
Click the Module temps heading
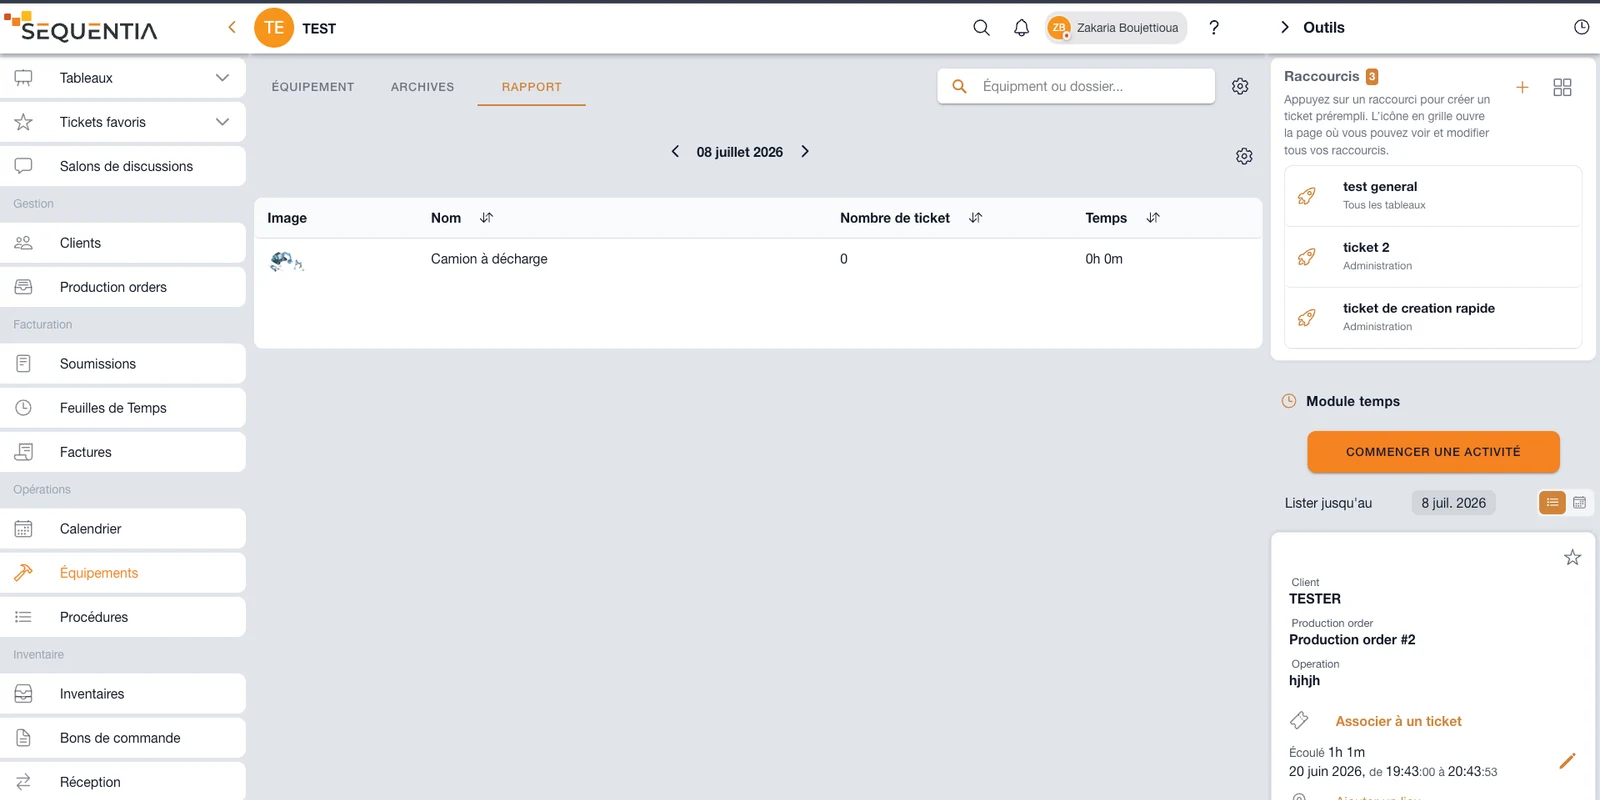tap(1353, 401)
